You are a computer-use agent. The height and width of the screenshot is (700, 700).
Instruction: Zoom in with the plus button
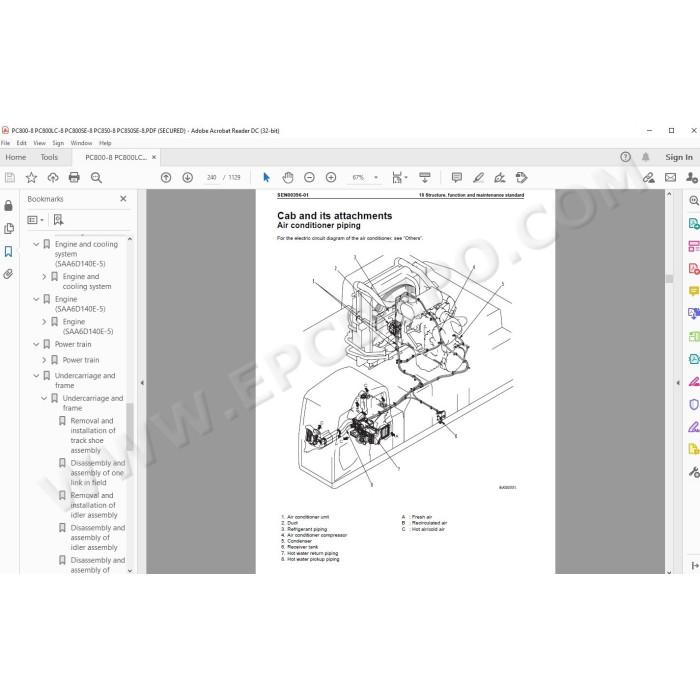[x=331, y=178]
